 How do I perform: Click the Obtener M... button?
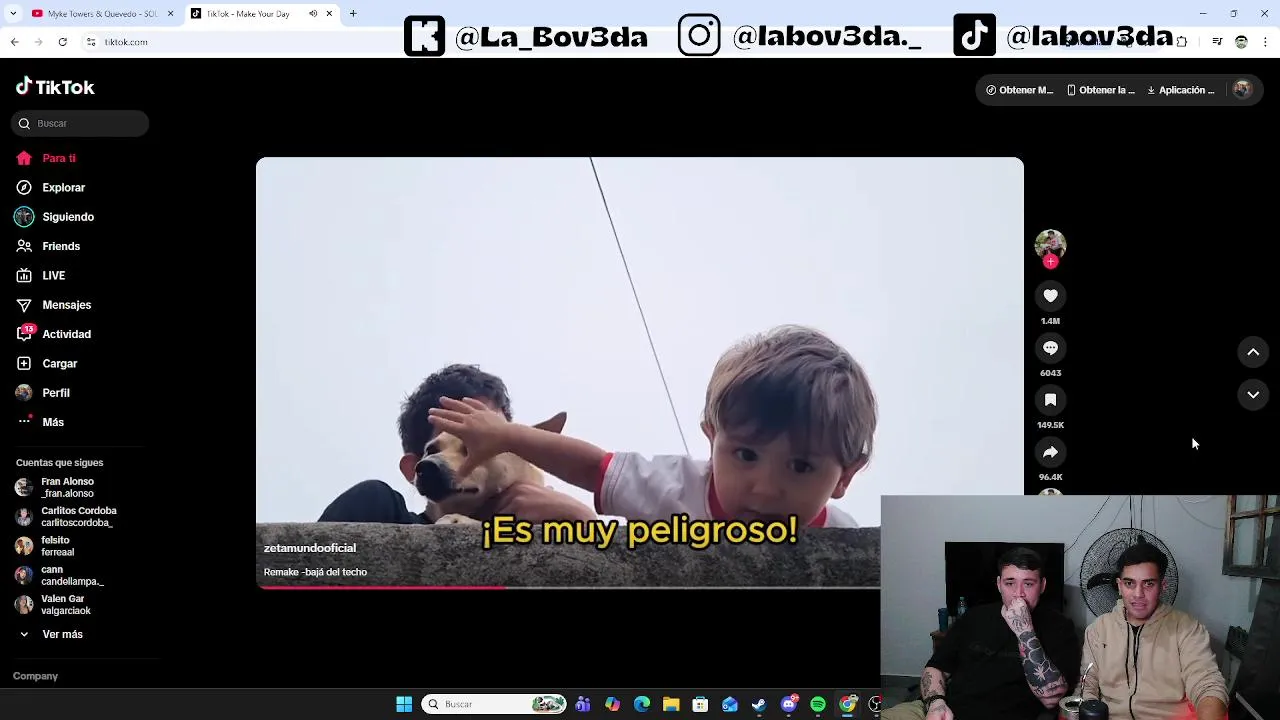[1019, 90]
